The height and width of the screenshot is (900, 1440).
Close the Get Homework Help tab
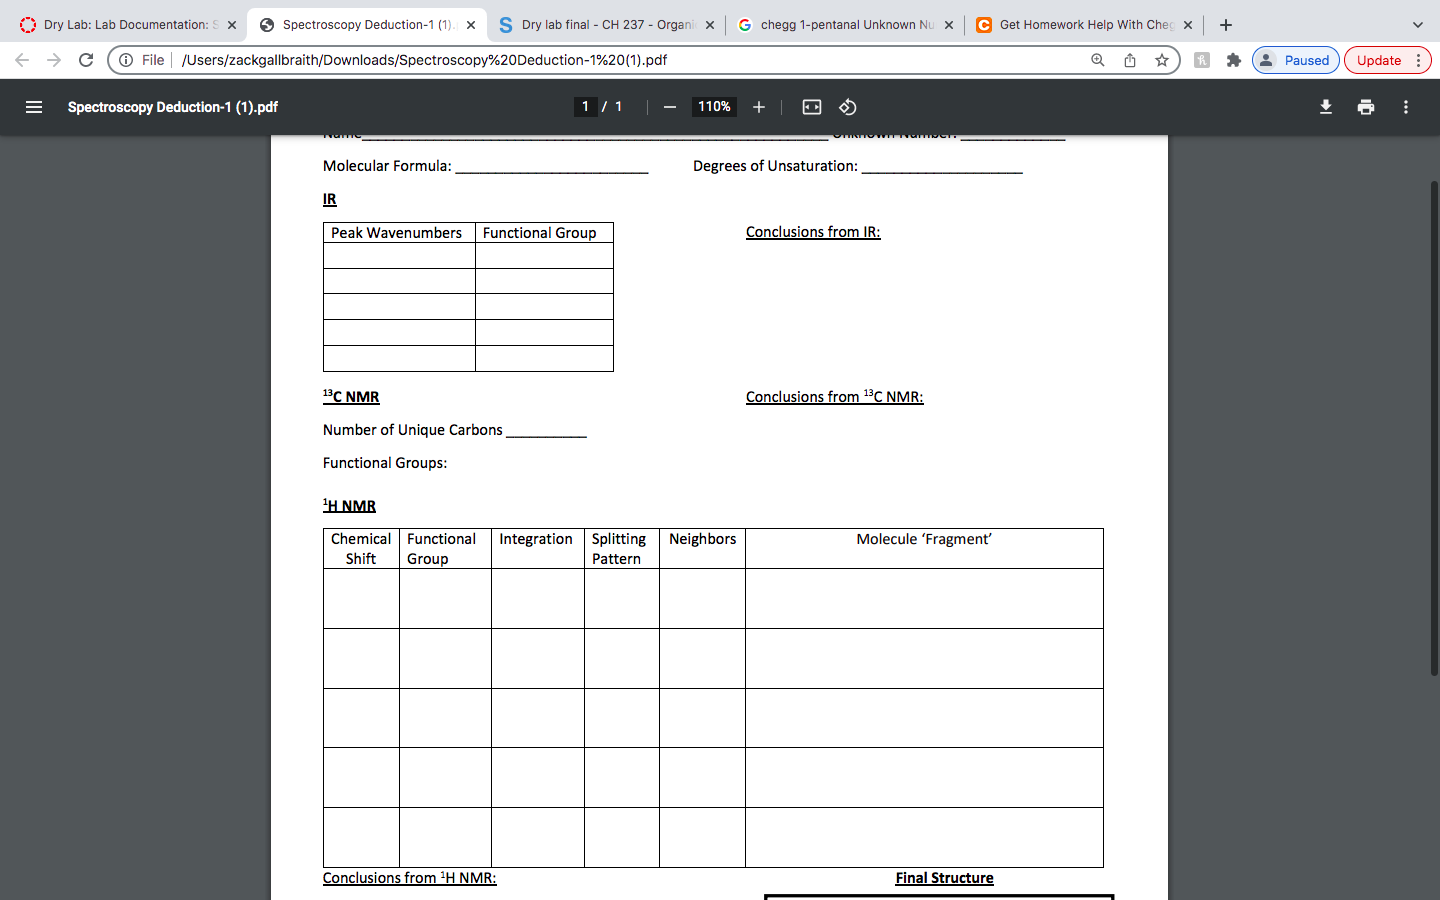coord(1188,25)
